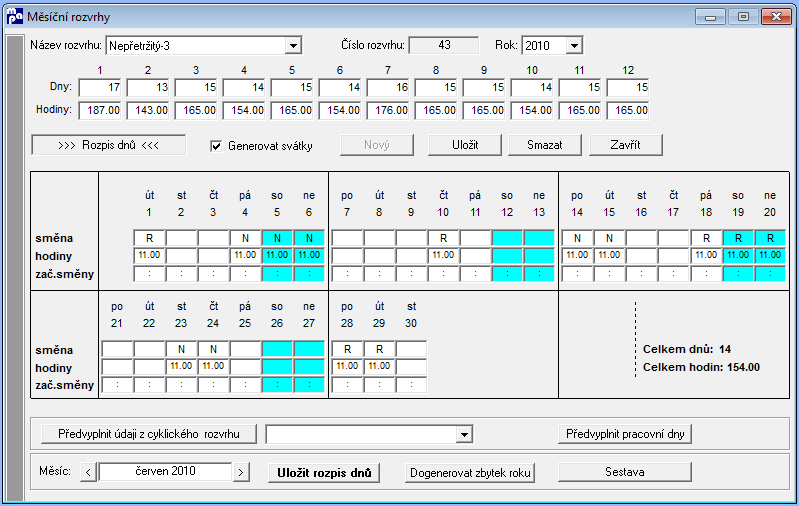
Task: Click the směna cell for day 29
Action: (380, 350)
